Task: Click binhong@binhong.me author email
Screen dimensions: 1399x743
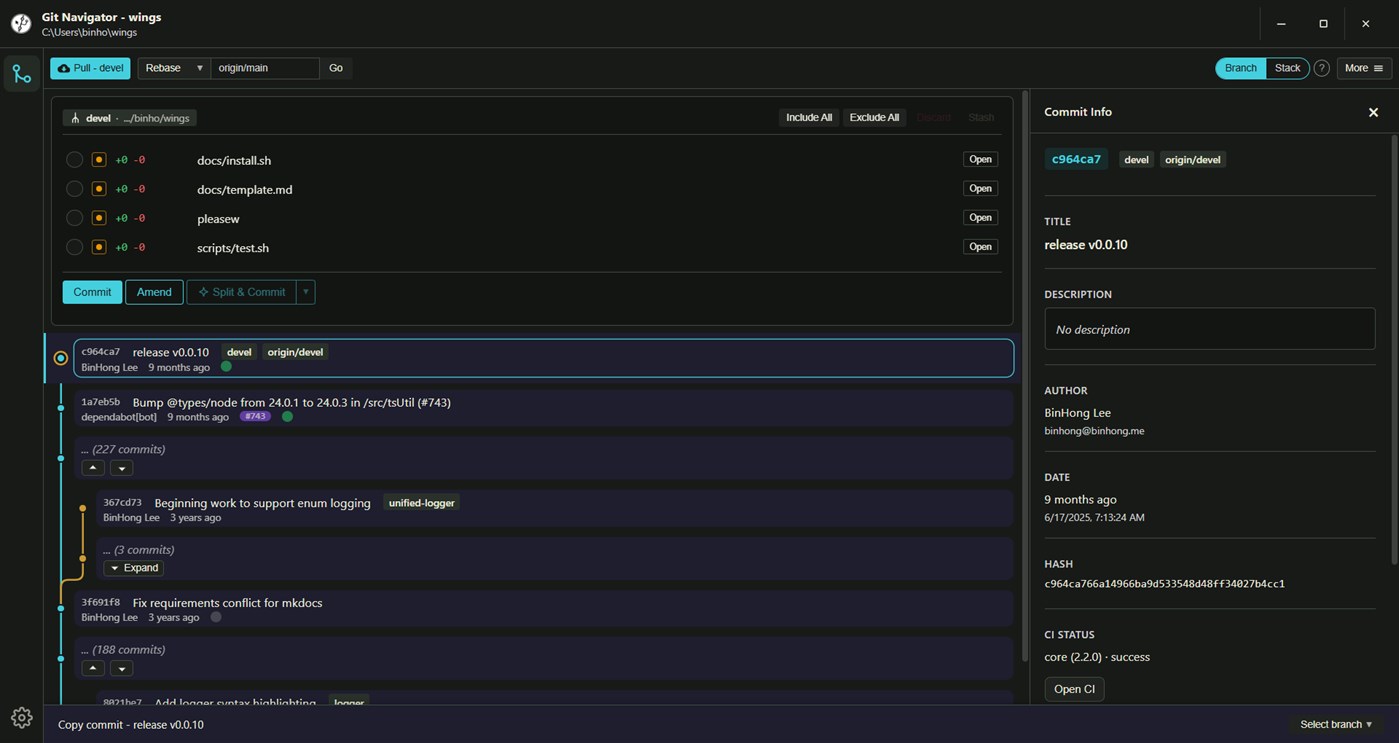Action: 1094,431
